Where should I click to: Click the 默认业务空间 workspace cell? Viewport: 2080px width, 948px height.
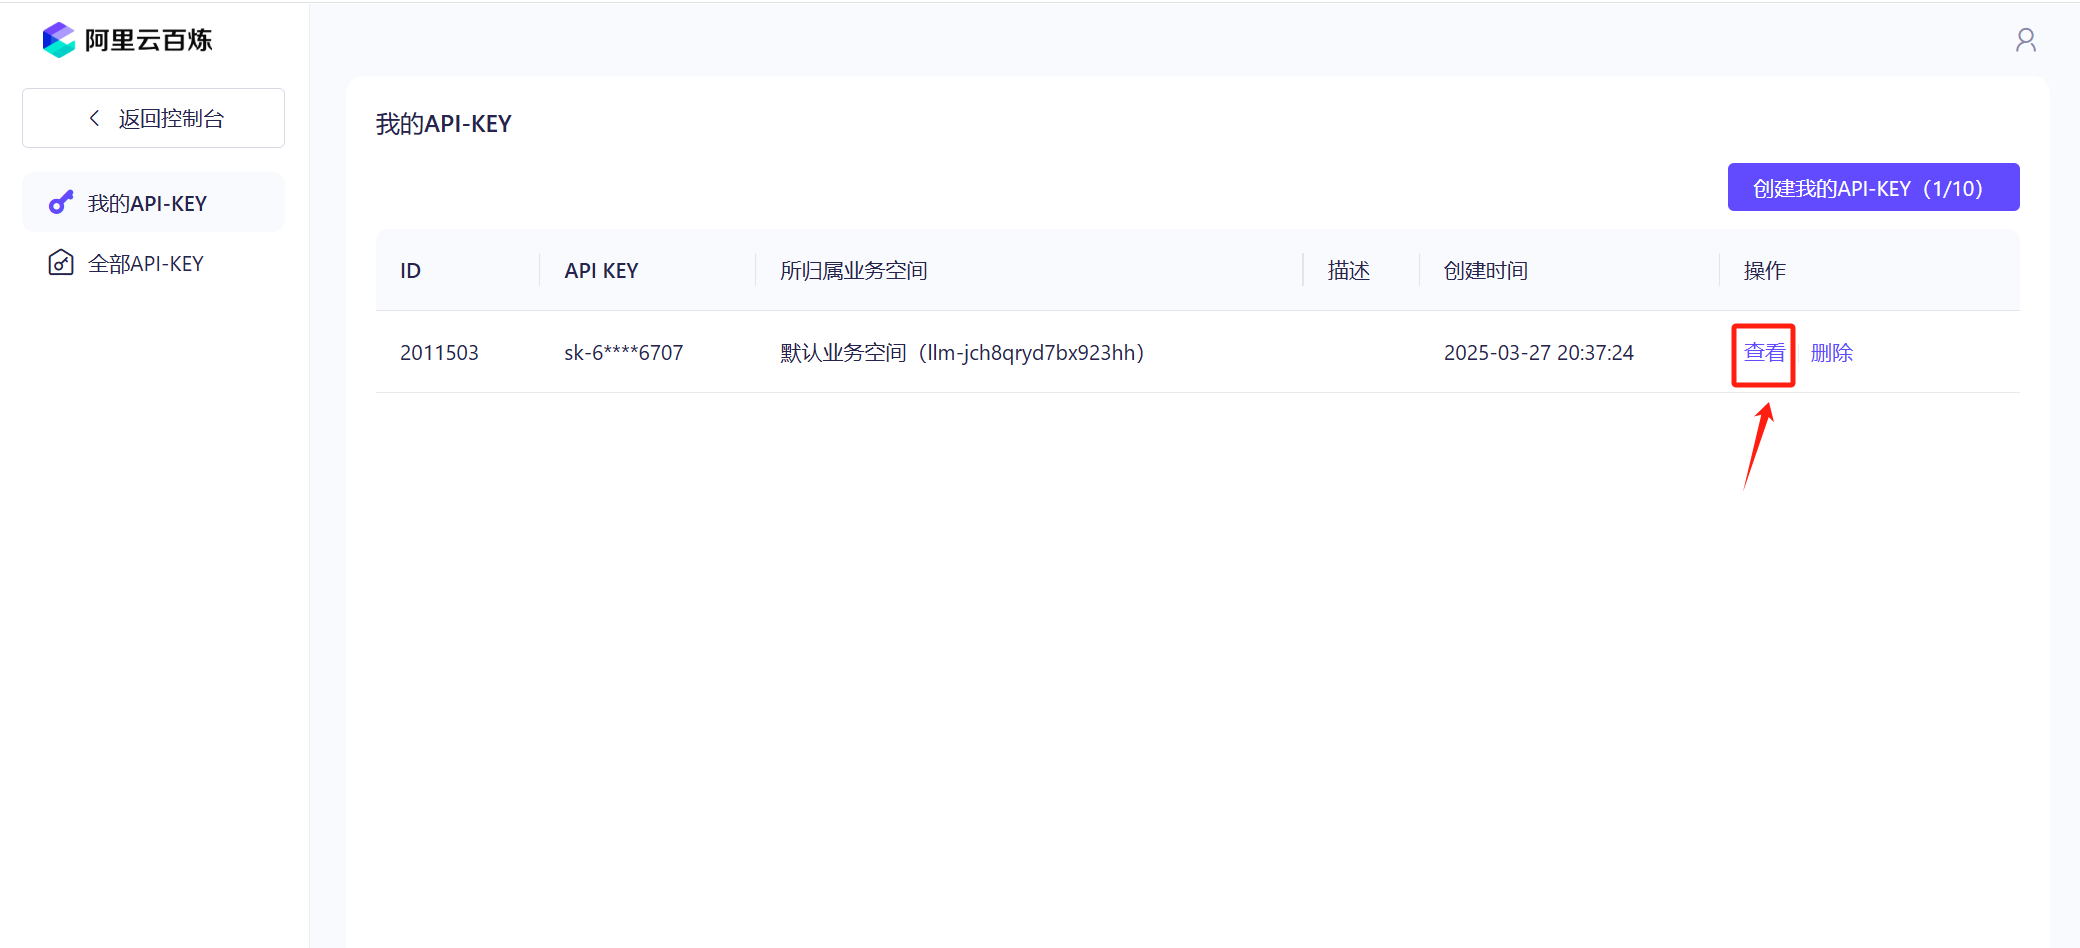[x=962, y=353]
